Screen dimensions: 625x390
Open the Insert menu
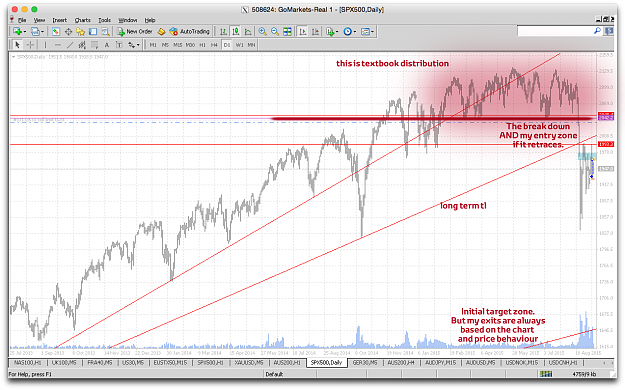[59, 20]
